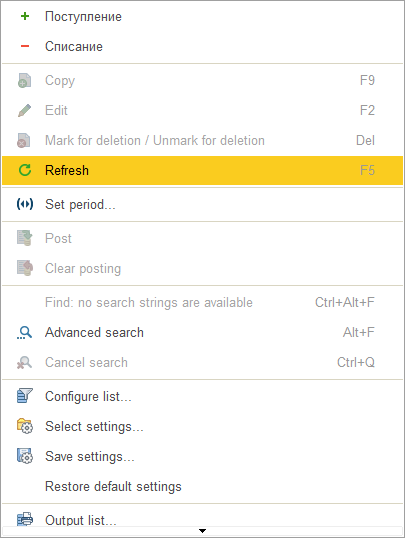405x538 pixels.
Task: Choose Save settings... entry
Action: (202, 456)
